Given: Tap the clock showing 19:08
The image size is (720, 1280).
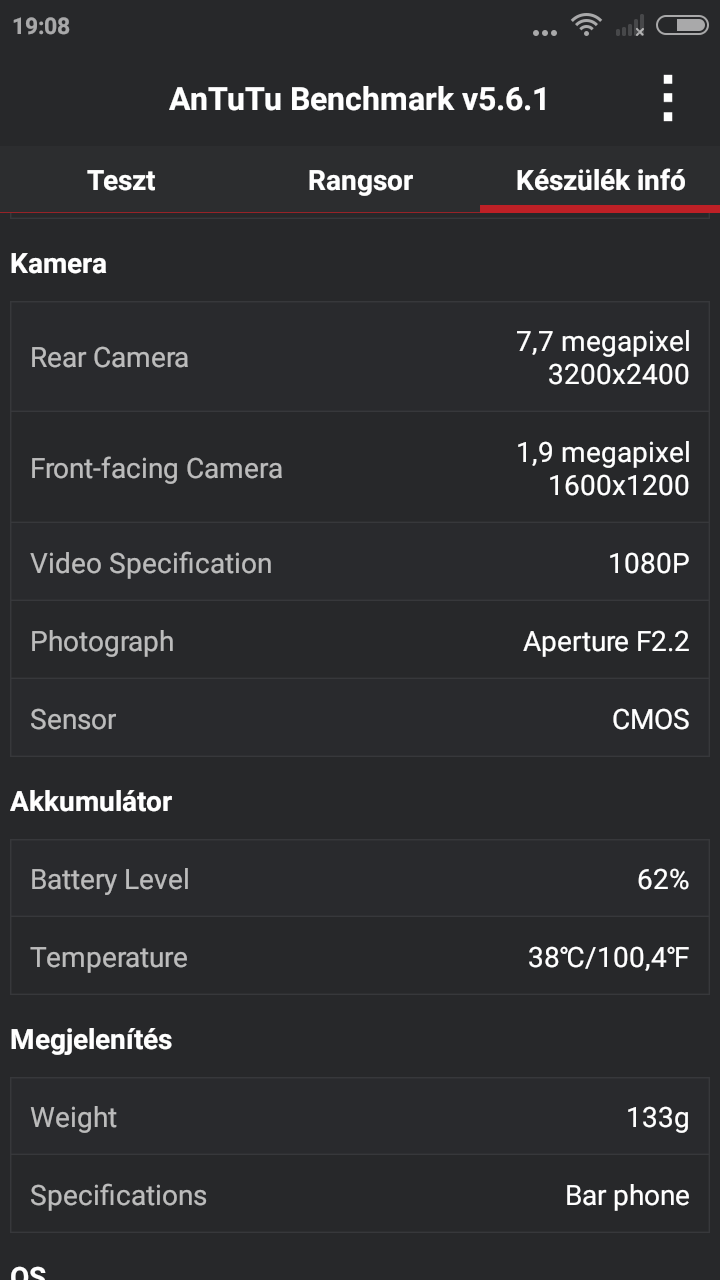Looking at the screenshot, I should (x=42, y=27).
